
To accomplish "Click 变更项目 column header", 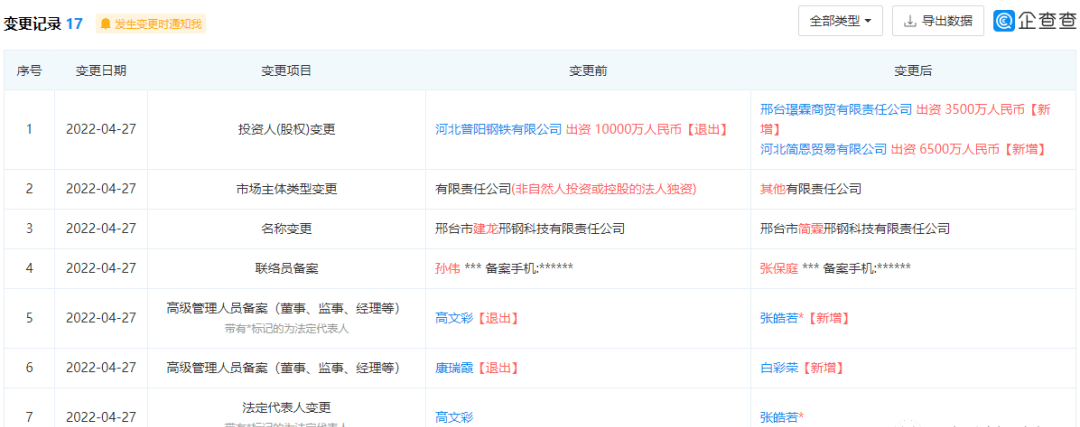I will pos(286,71).
